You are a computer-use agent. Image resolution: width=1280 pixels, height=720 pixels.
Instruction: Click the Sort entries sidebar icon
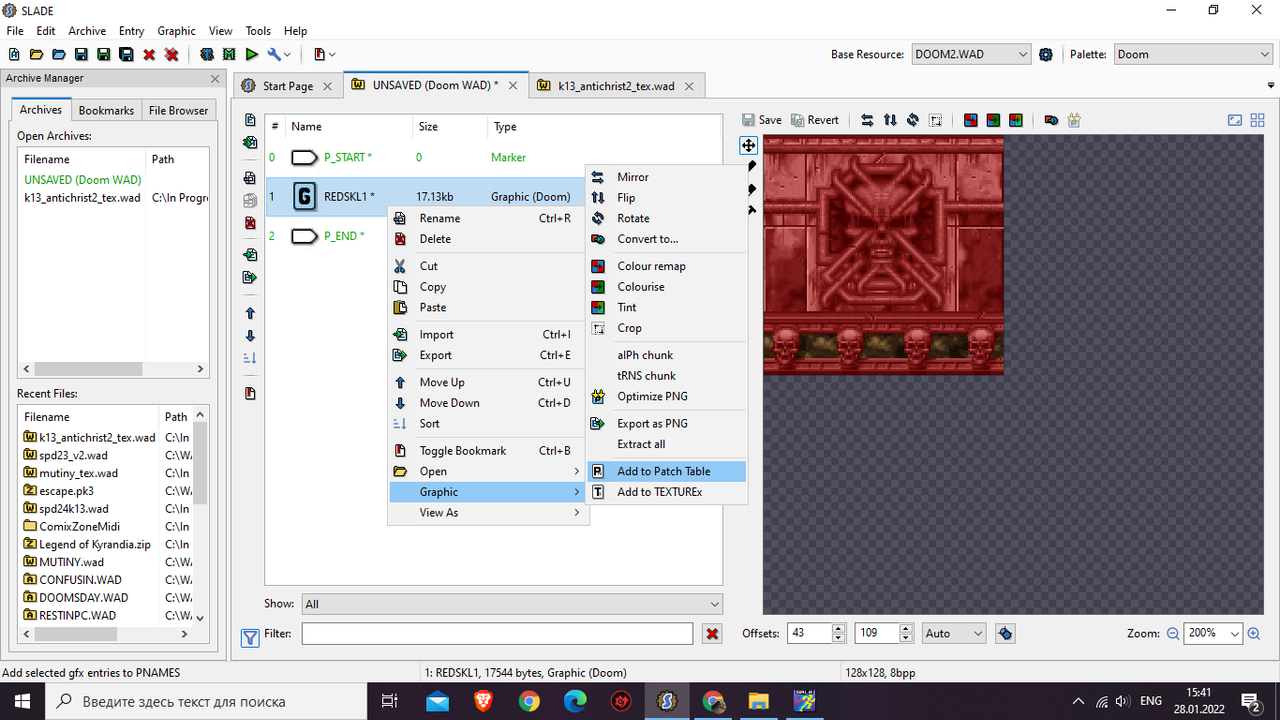pos(250,358)
